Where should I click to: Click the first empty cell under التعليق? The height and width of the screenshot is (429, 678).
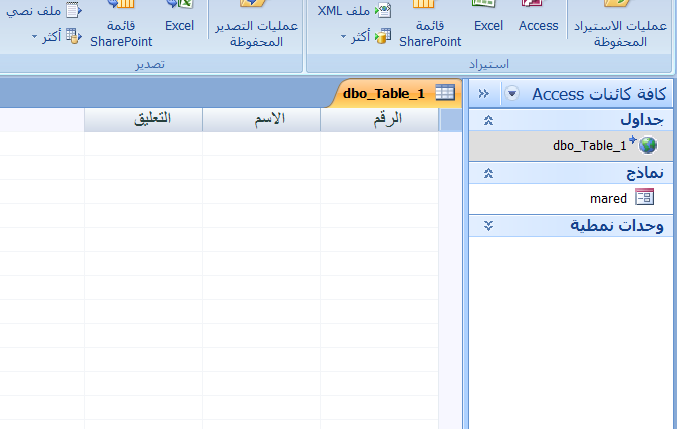[143, 144]
